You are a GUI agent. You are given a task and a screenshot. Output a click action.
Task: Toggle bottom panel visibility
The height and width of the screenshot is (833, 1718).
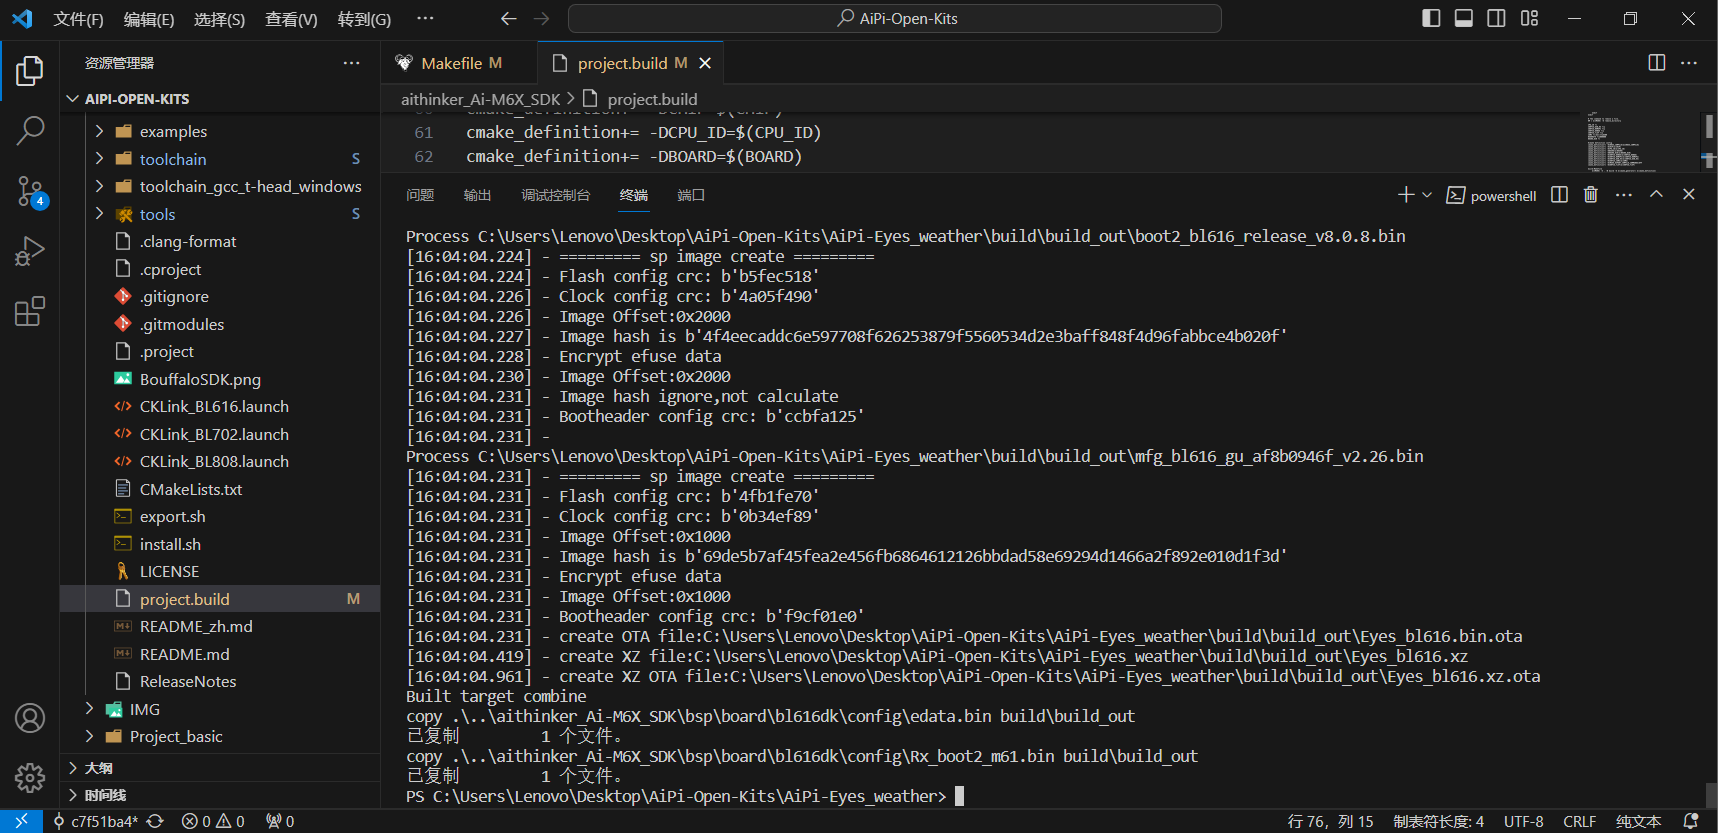point(1464,18)
